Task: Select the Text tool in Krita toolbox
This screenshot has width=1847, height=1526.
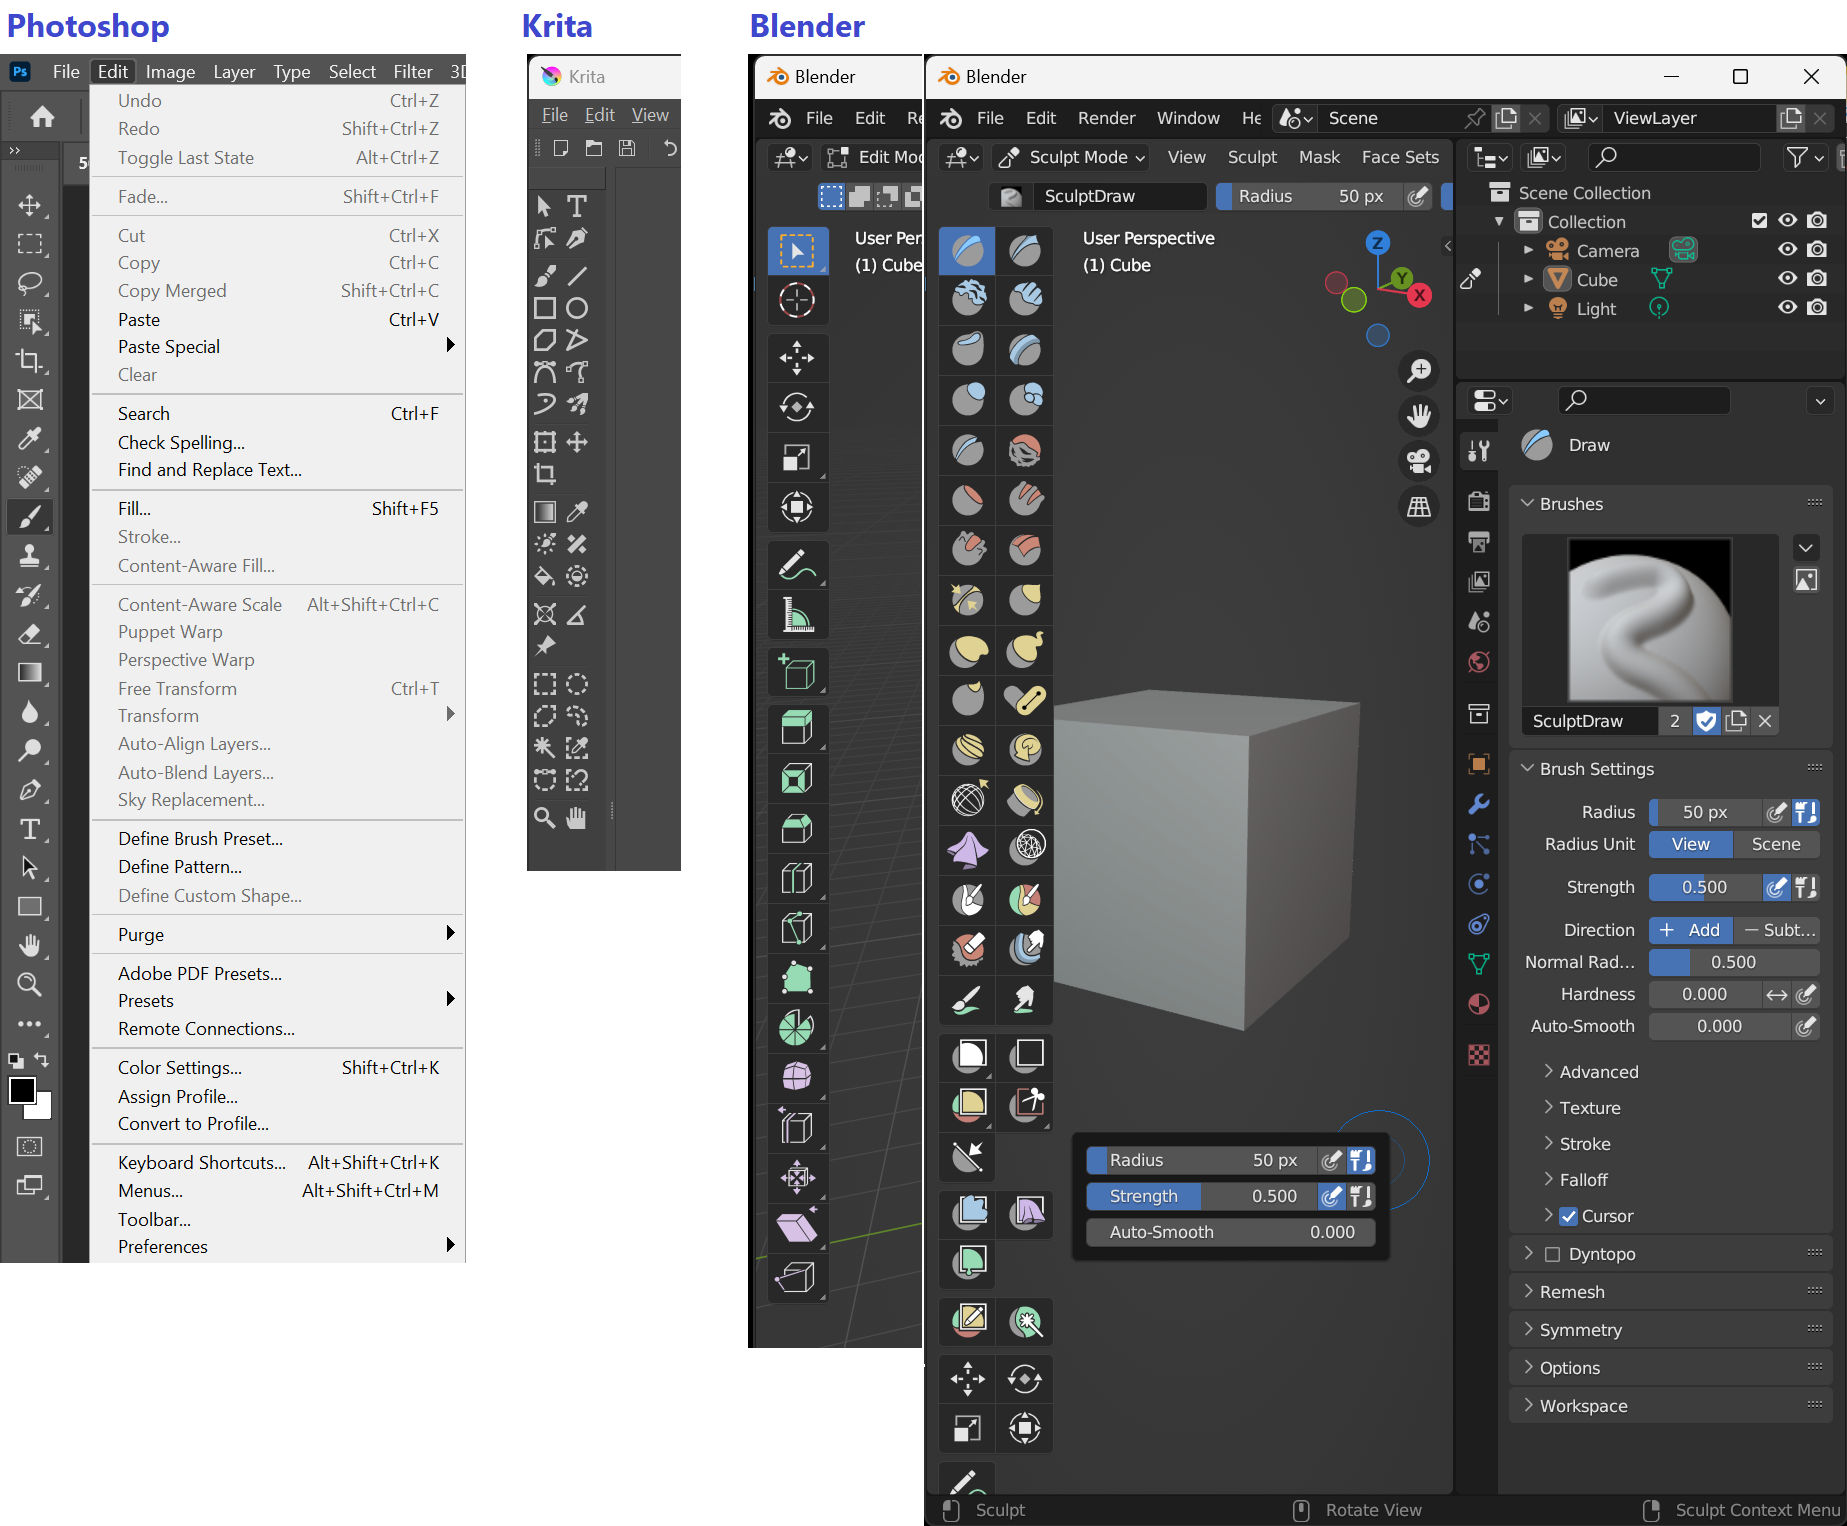Action: coord(577,206)
